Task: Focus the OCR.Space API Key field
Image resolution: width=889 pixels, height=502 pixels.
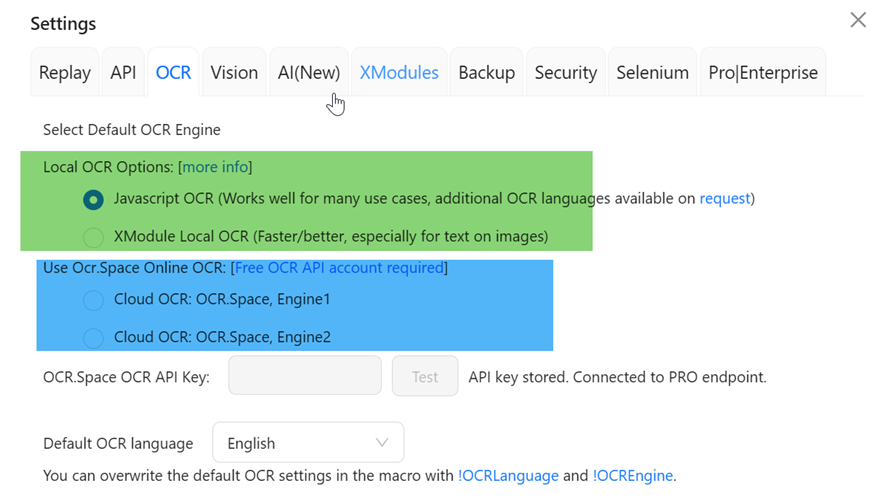Action: point(305,377)
